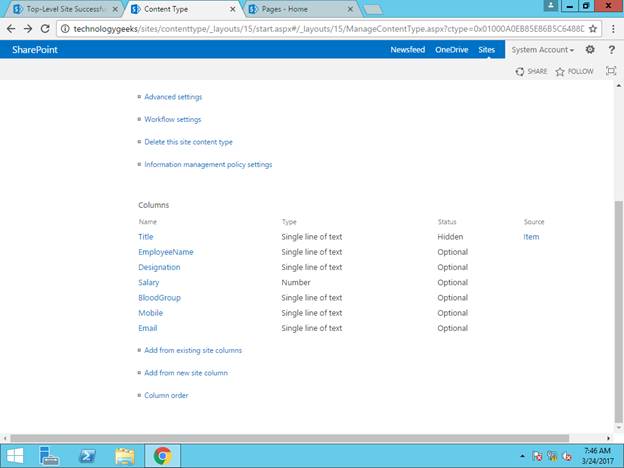The image size is (624, 468).
Task: Open Windows Start menu
Action: [x=15, y=456]
